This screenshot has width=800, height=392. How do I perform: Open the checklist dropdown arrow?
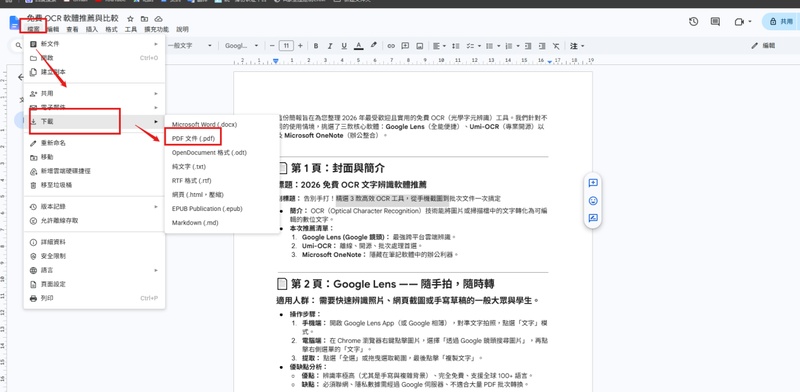coord(480,46)
